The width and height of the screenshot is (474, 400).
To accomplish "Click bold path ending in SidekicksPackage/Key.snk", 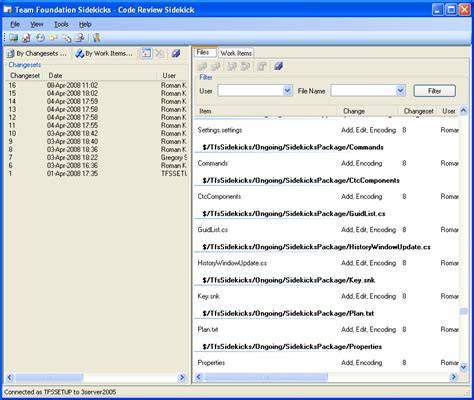I will click(x=289, y=280).
